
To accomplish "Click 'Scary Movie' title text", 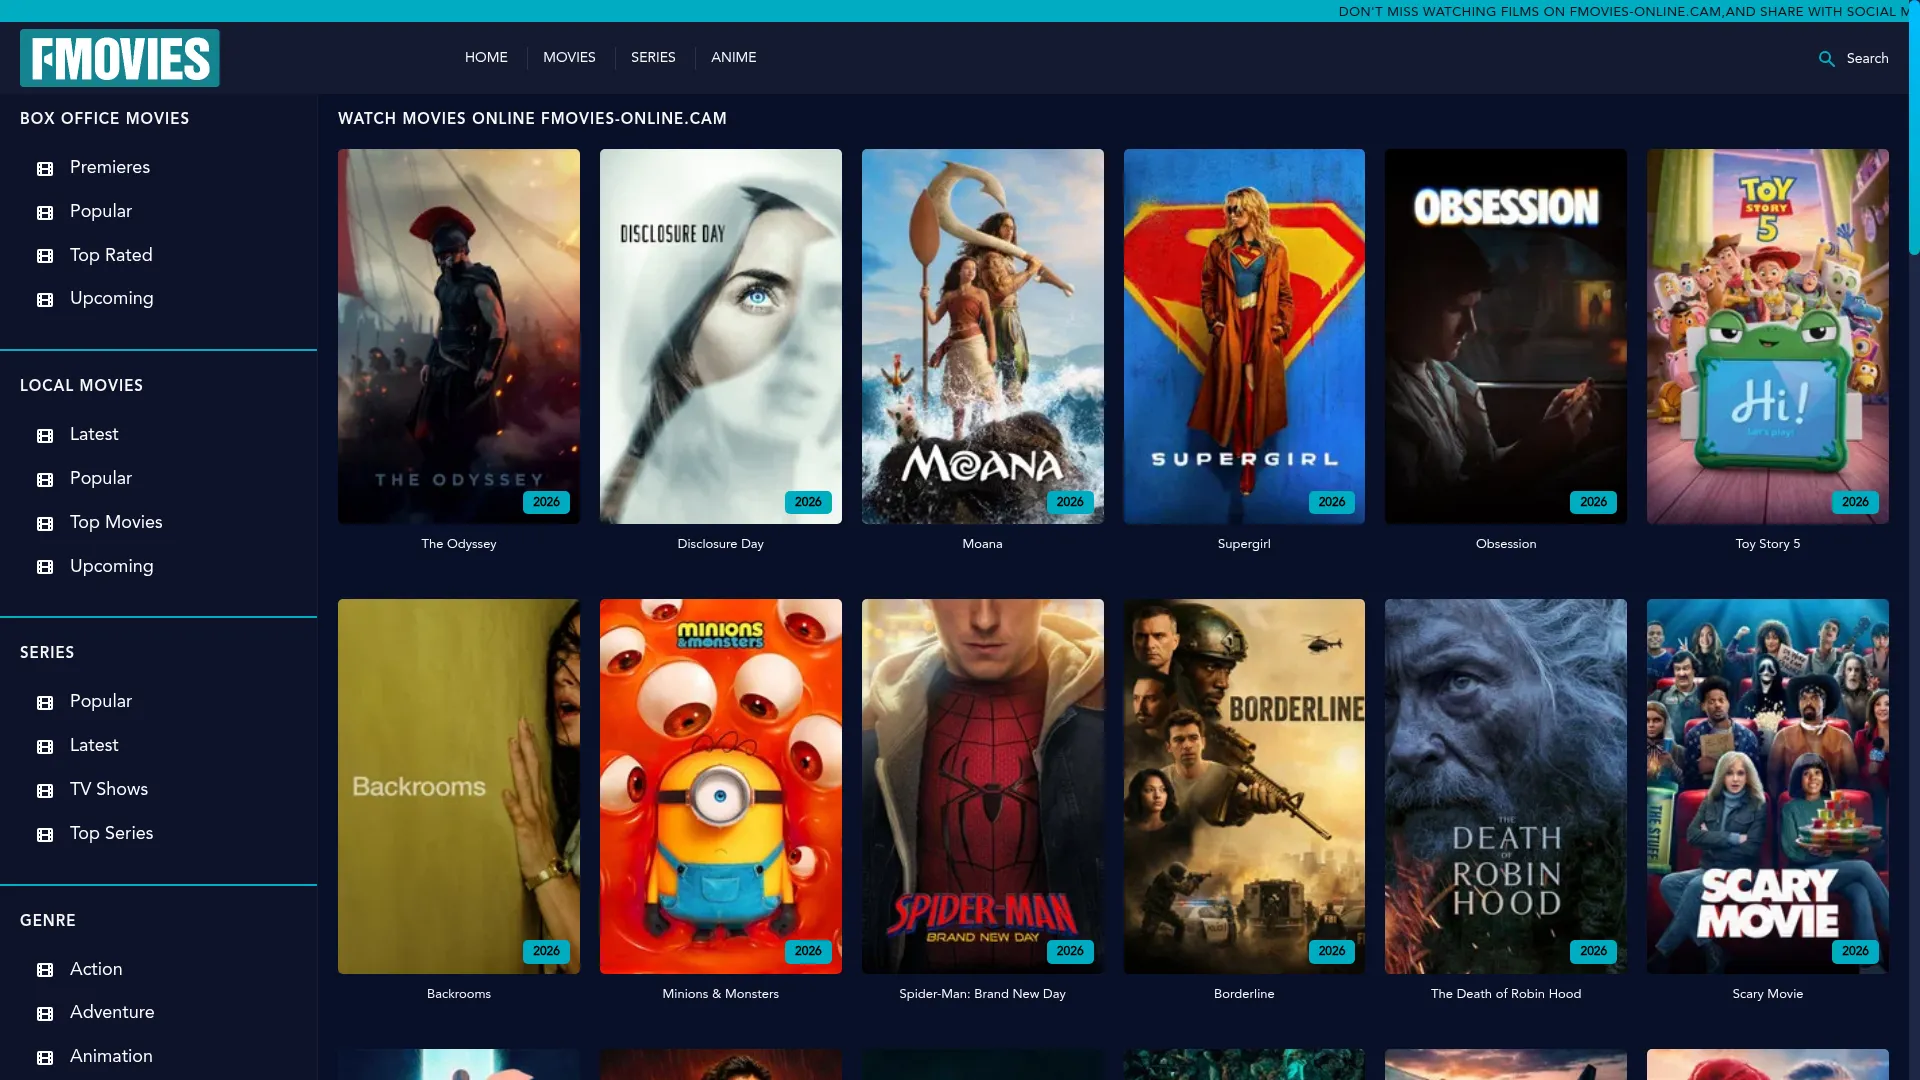I will coord(1768,994).
